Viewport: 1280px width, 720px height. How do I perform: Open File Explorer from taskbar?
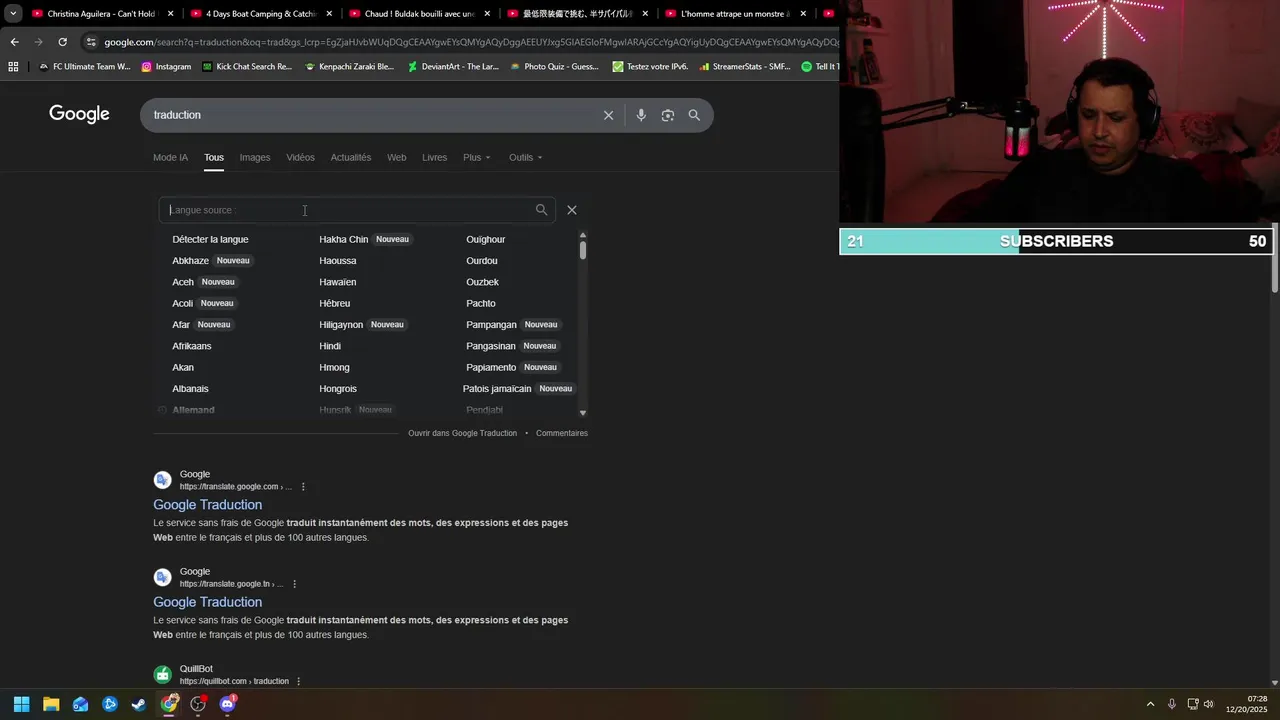coord(51,704)
